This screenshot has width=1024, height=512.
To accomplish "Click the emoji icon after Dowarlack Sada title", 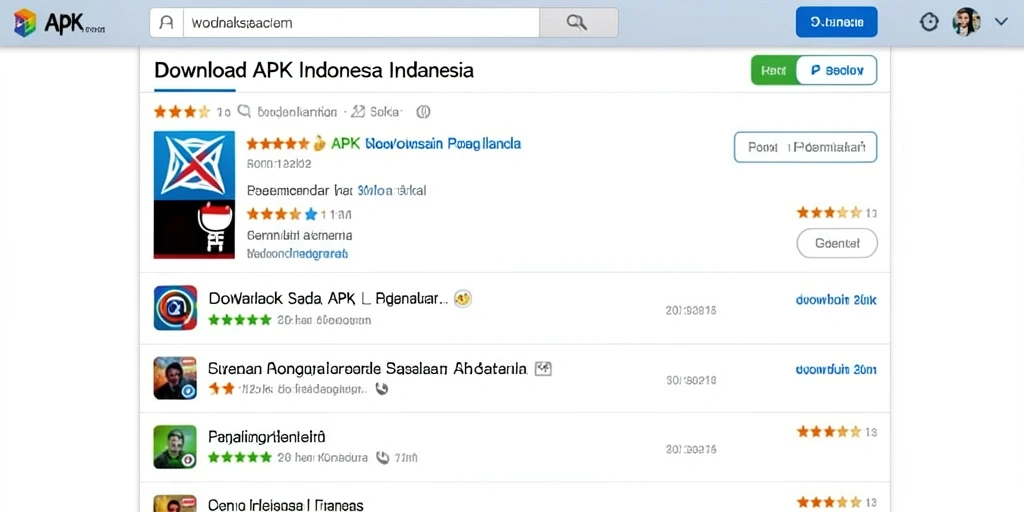I will tap(463, 298).
